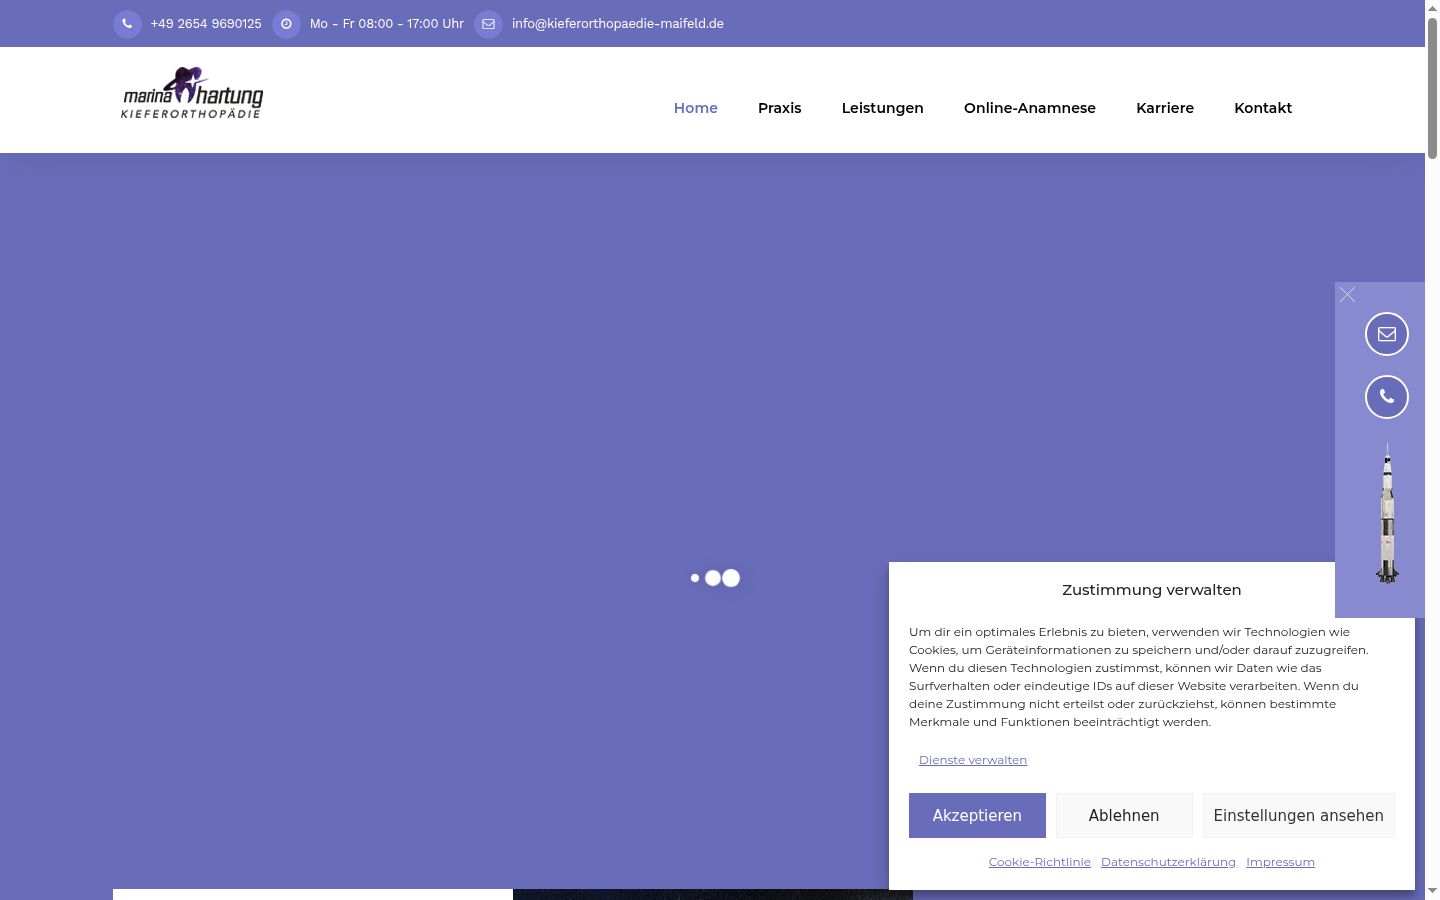Open the Cookie-Richtlinie link
Image resolution: width=1440 pixels, height=900 pixels.
(1040, 862)
